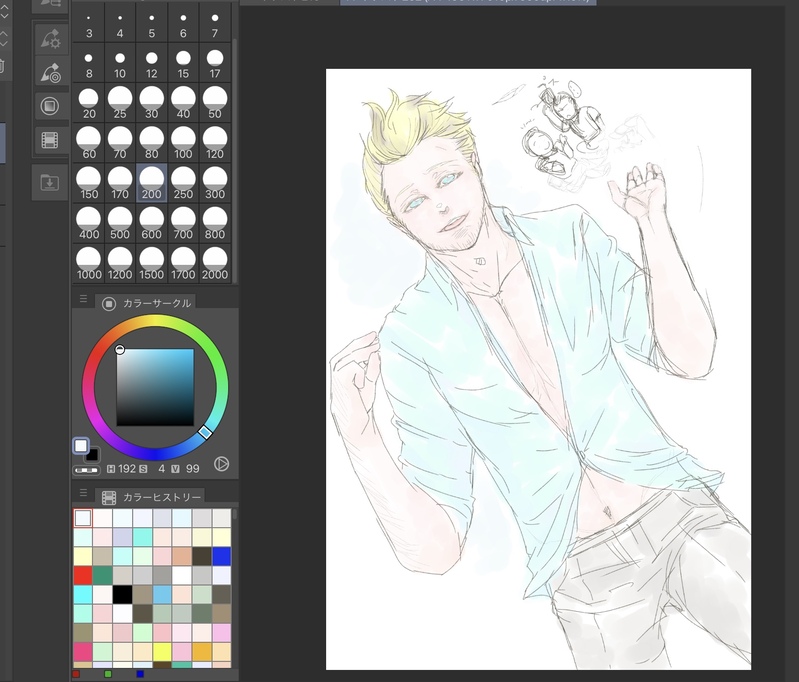Set brush size to 50
Viewport: 799px width, 682px height.
[215, 102]
